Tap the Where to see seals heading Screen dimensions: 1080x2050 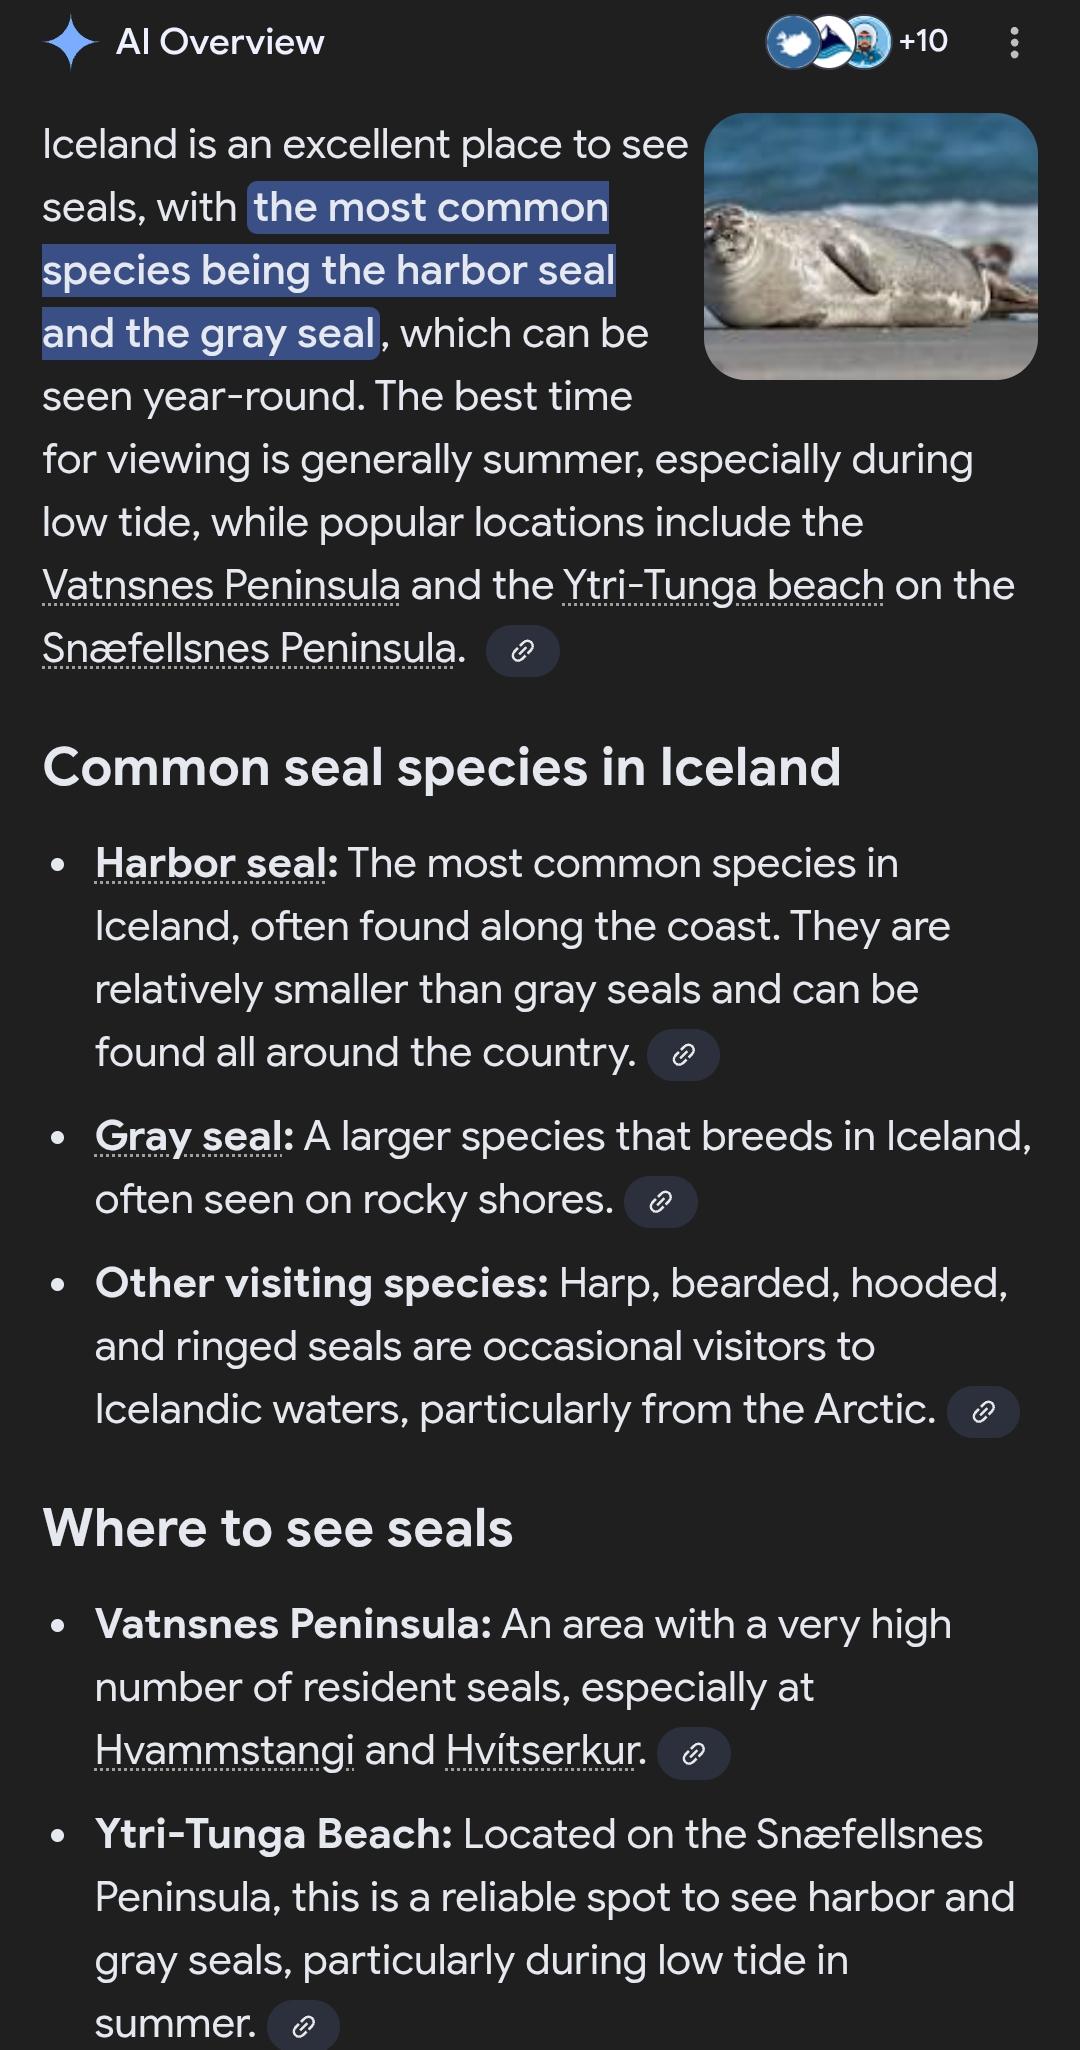click(277, 1529)
